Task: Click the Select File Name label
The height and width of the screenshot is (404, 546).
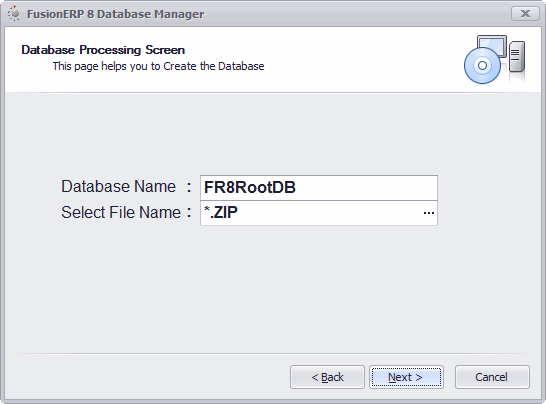Action: coord(121,212)
